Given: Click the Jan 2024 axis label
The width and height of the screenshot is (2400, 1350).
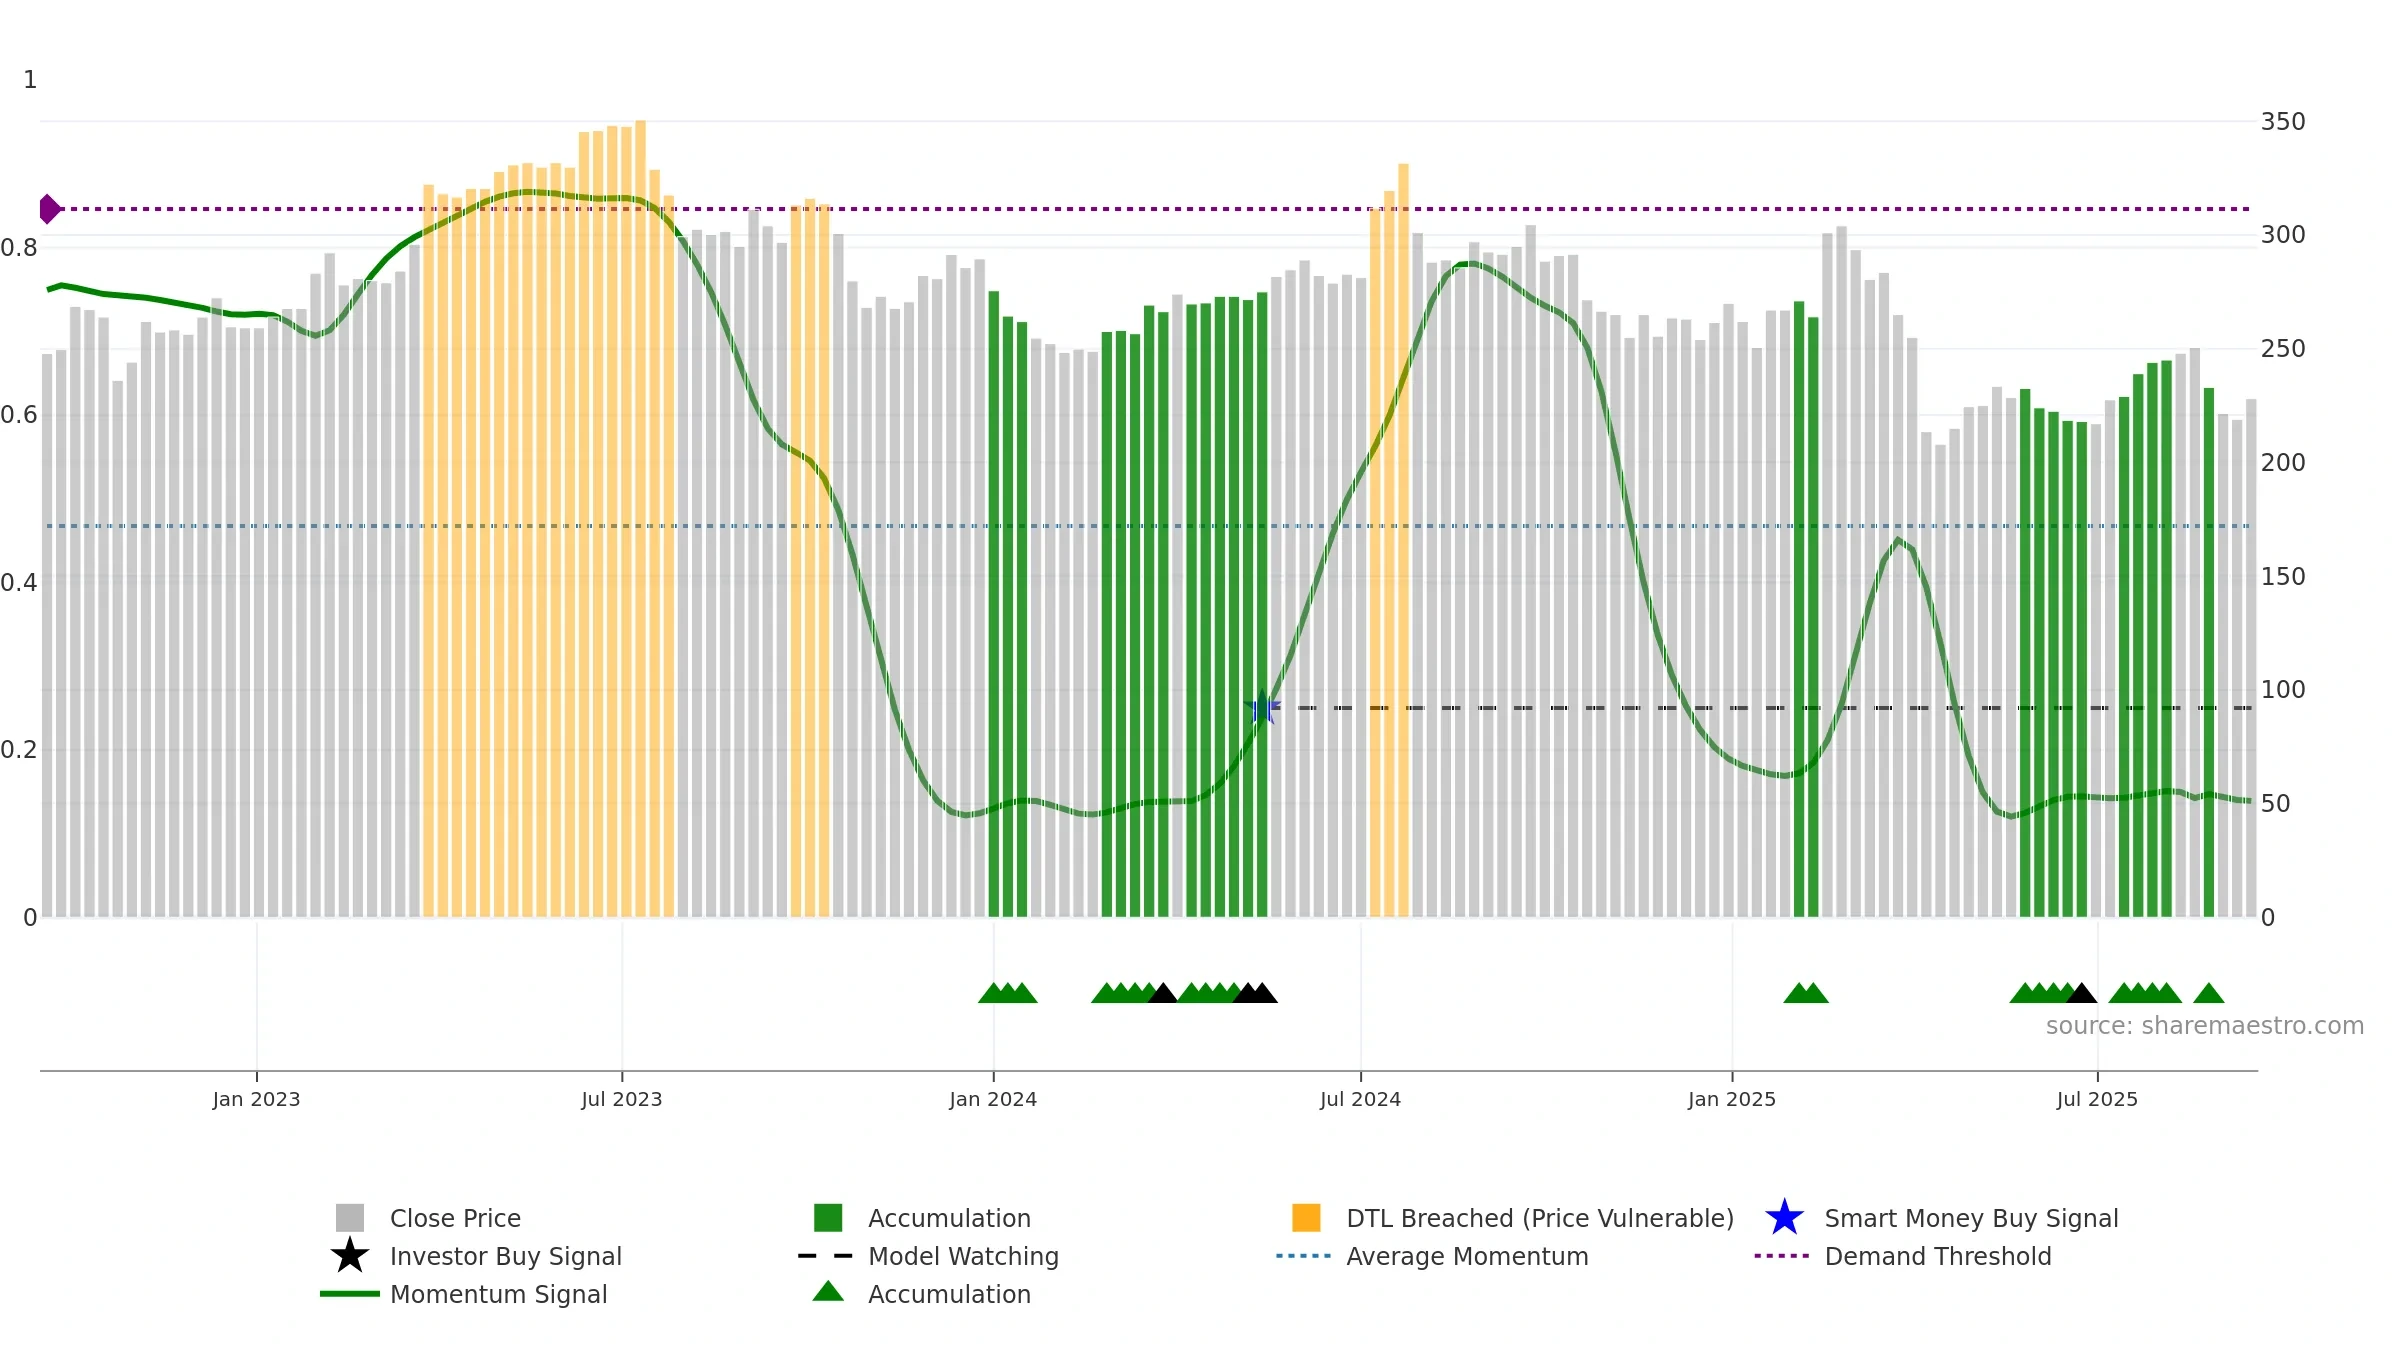Looking at the screenshot, I should 993,1100.
